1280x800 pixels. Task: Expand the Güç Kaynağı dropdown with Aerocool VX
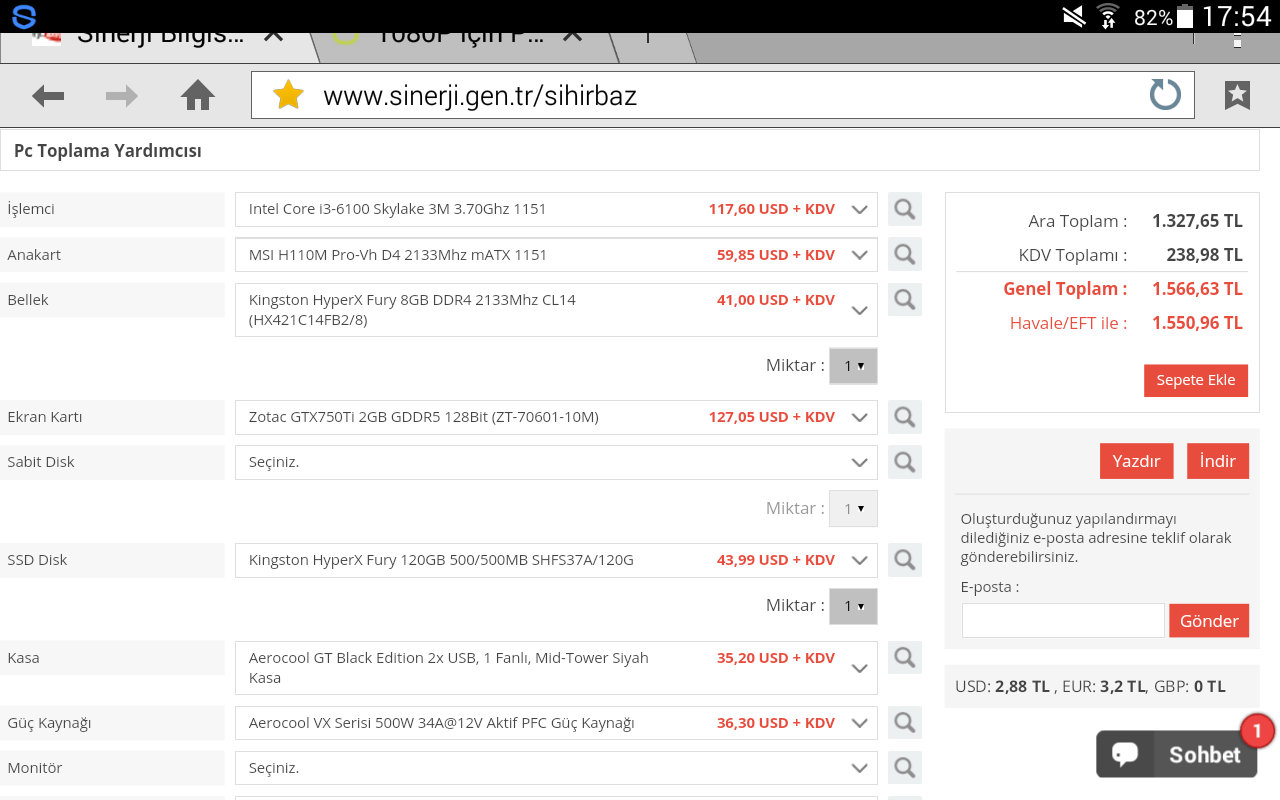tap(556, 722)
